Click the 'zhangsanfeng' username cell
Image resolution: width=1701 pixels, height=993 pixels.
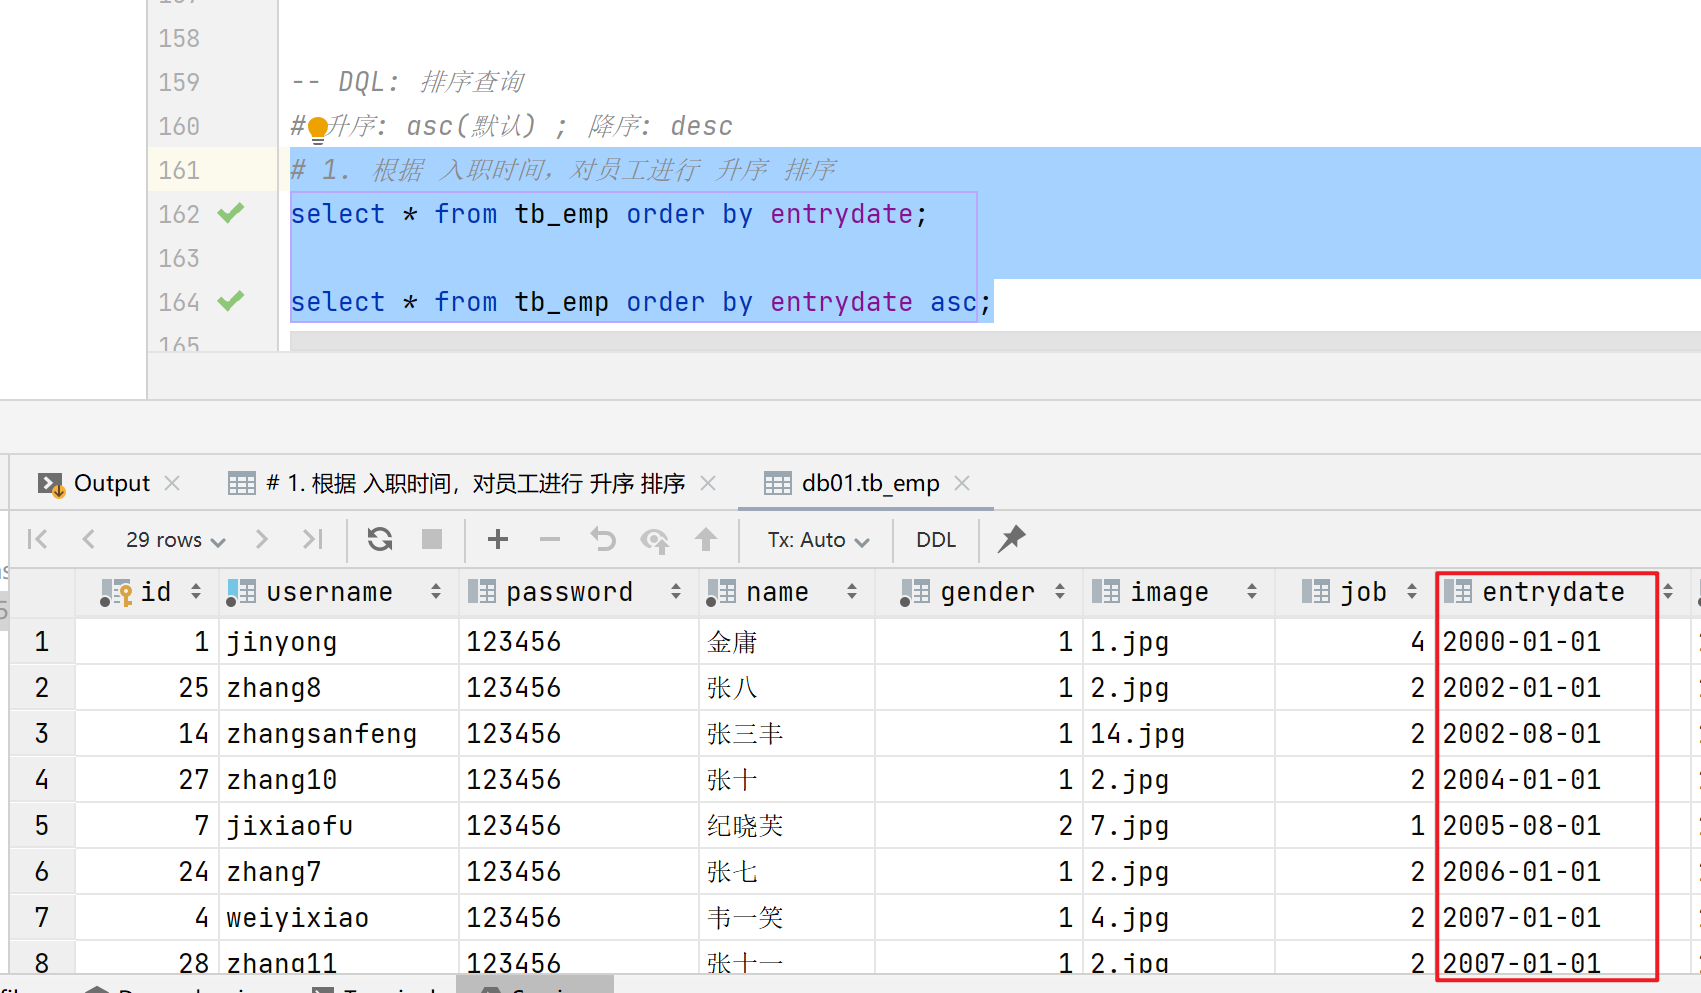(x=338, y=734)
